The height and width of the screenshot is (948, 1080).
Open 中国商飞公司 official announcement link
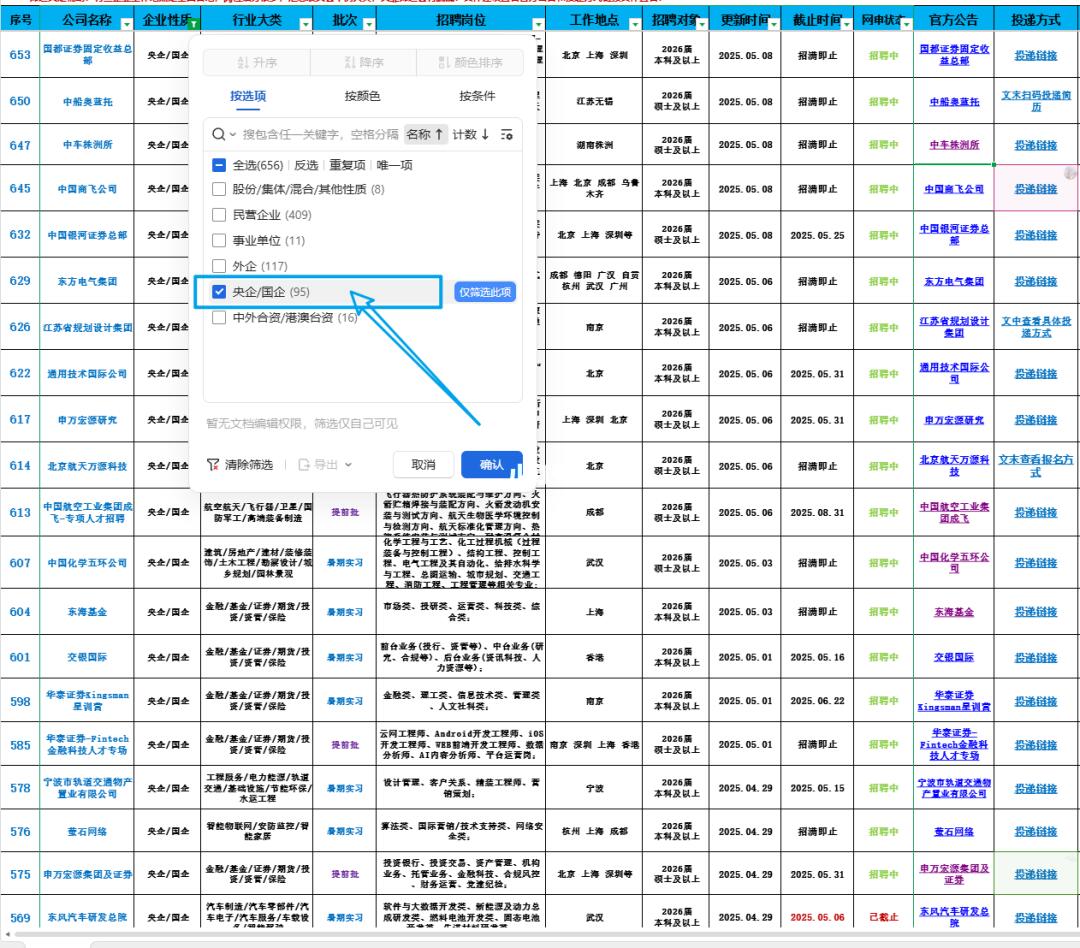click(x=954, y=189)
